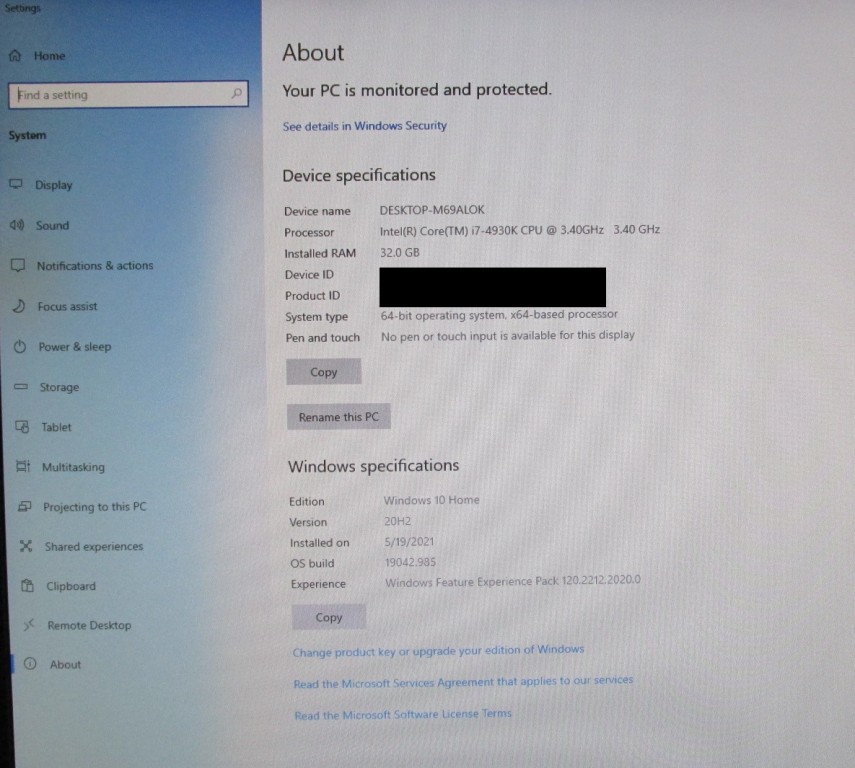The width and height of the screenshot is (855, 768).
Task: Select Notifications & actions
Action: pos(95,266)
